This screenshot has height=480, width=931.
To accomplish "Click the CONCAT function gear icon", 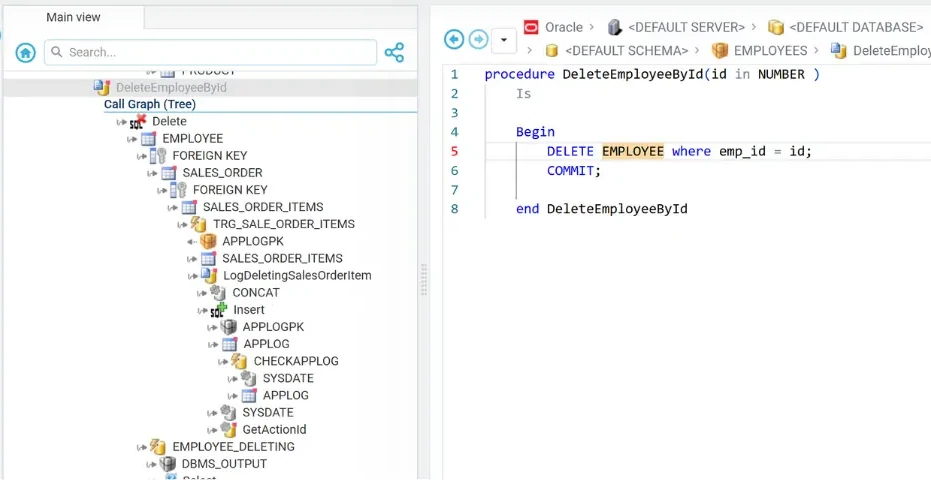I will tap(218, 293).
